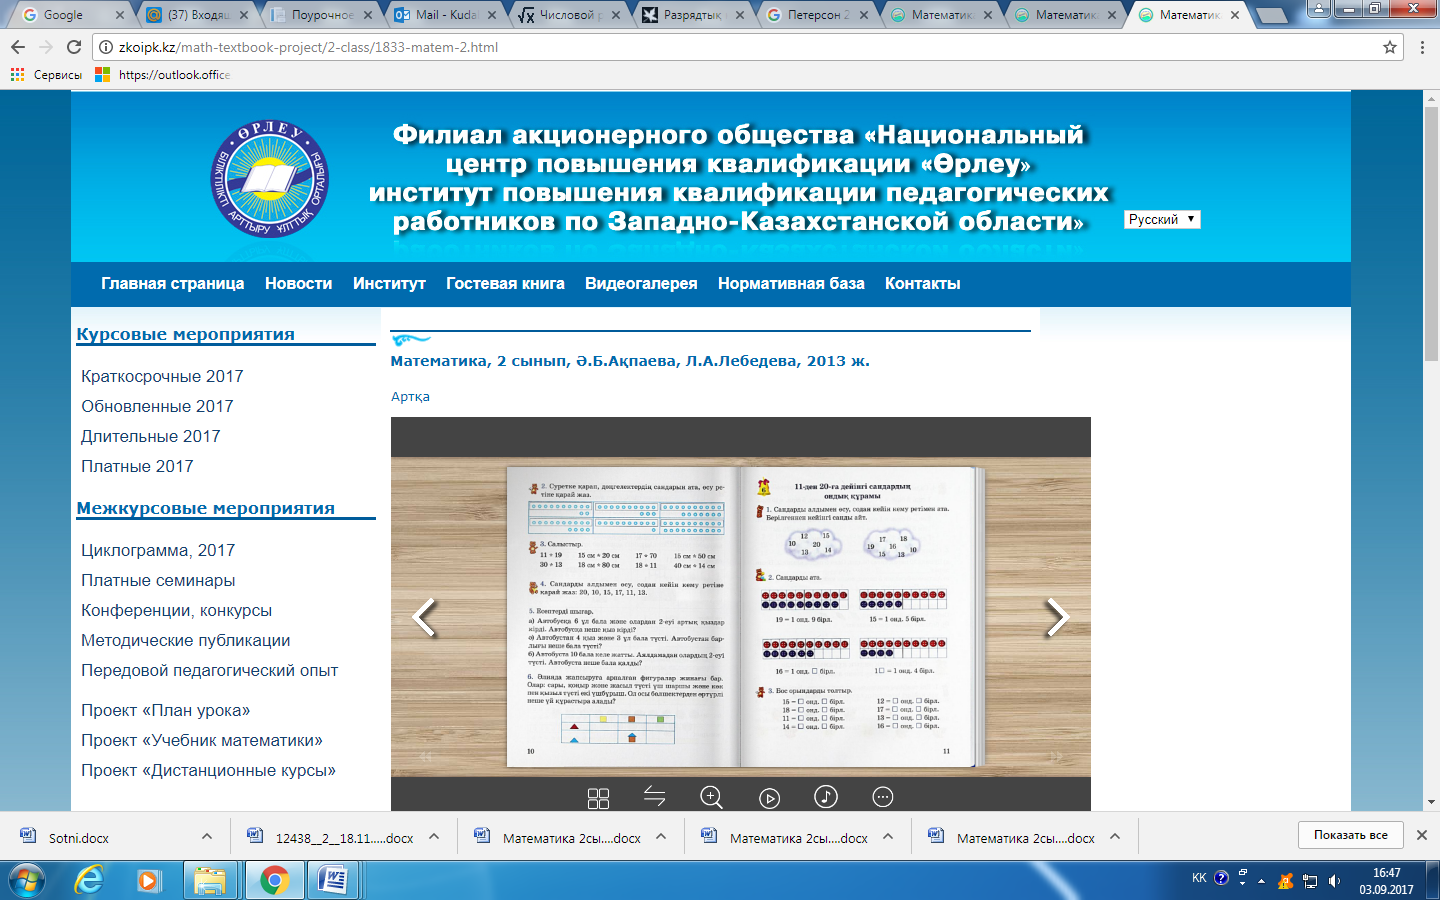The image size is (1440, 900).
Task: Reload the current page
Action: (x=73, y=47)
